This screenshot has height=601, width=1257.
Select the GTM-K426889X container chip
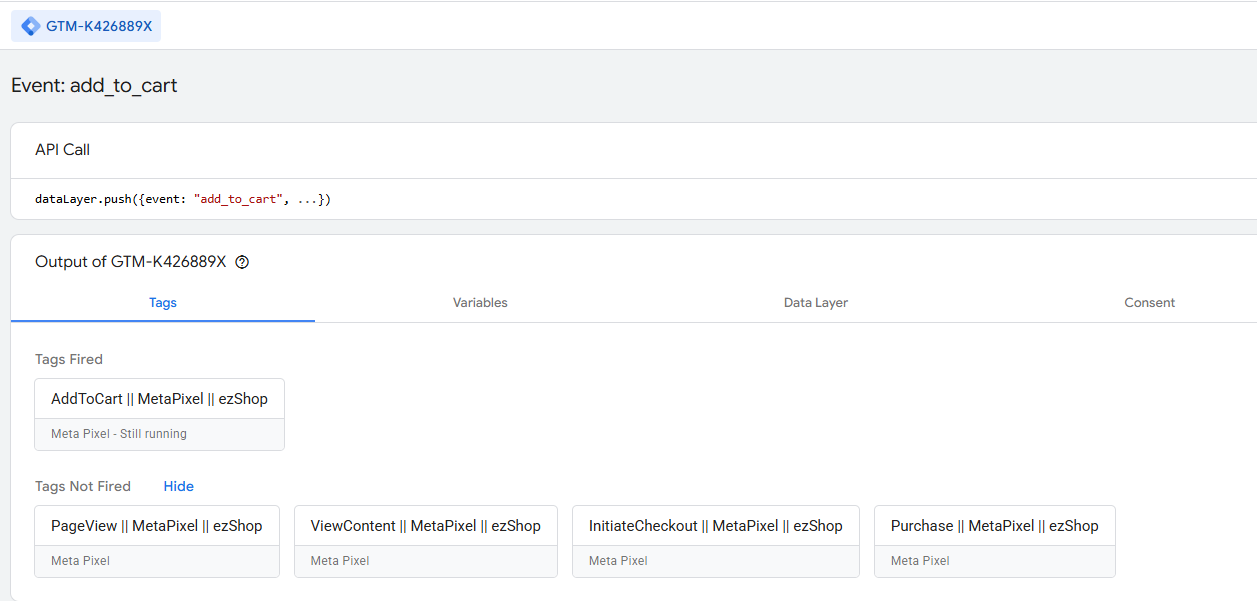86,26
